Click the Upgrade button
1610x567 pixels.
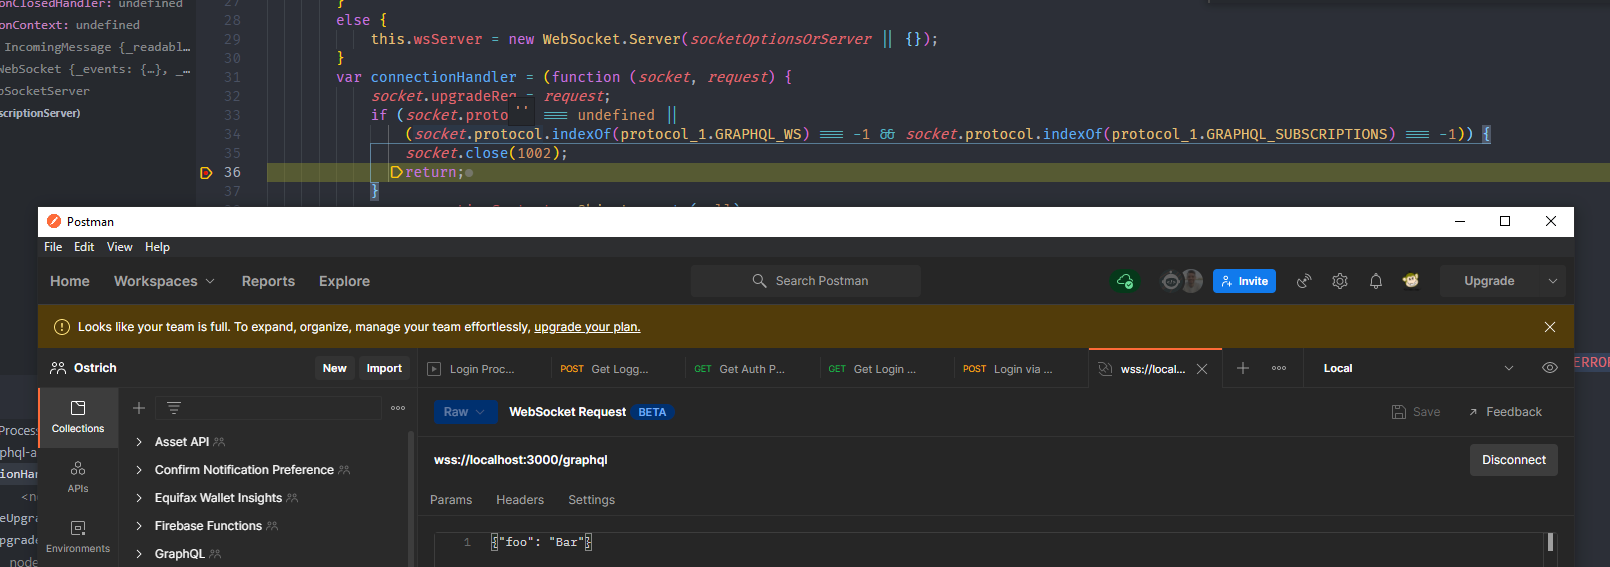[1490, 281]
